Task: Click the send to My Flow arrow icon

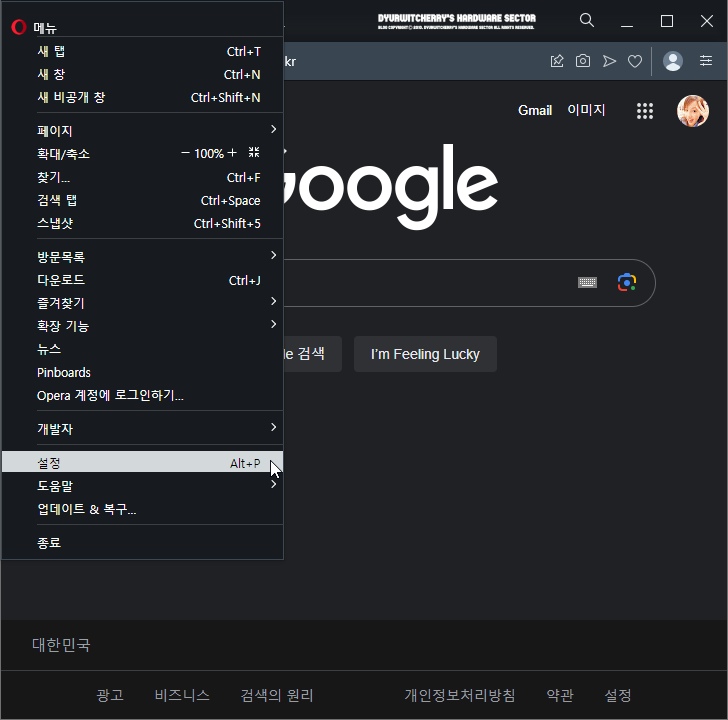Action: pos(609,61)
